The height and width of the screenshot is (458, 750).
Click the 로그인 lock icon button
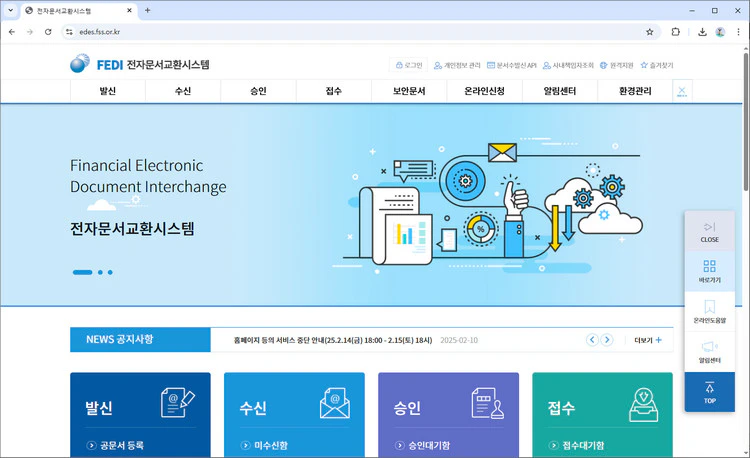(409, 65)
